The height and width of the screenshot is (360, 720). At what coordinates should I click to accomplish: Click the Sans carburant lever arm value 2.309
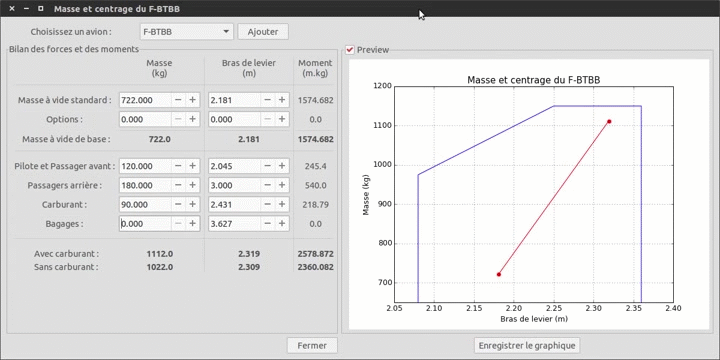click(248, 267)
